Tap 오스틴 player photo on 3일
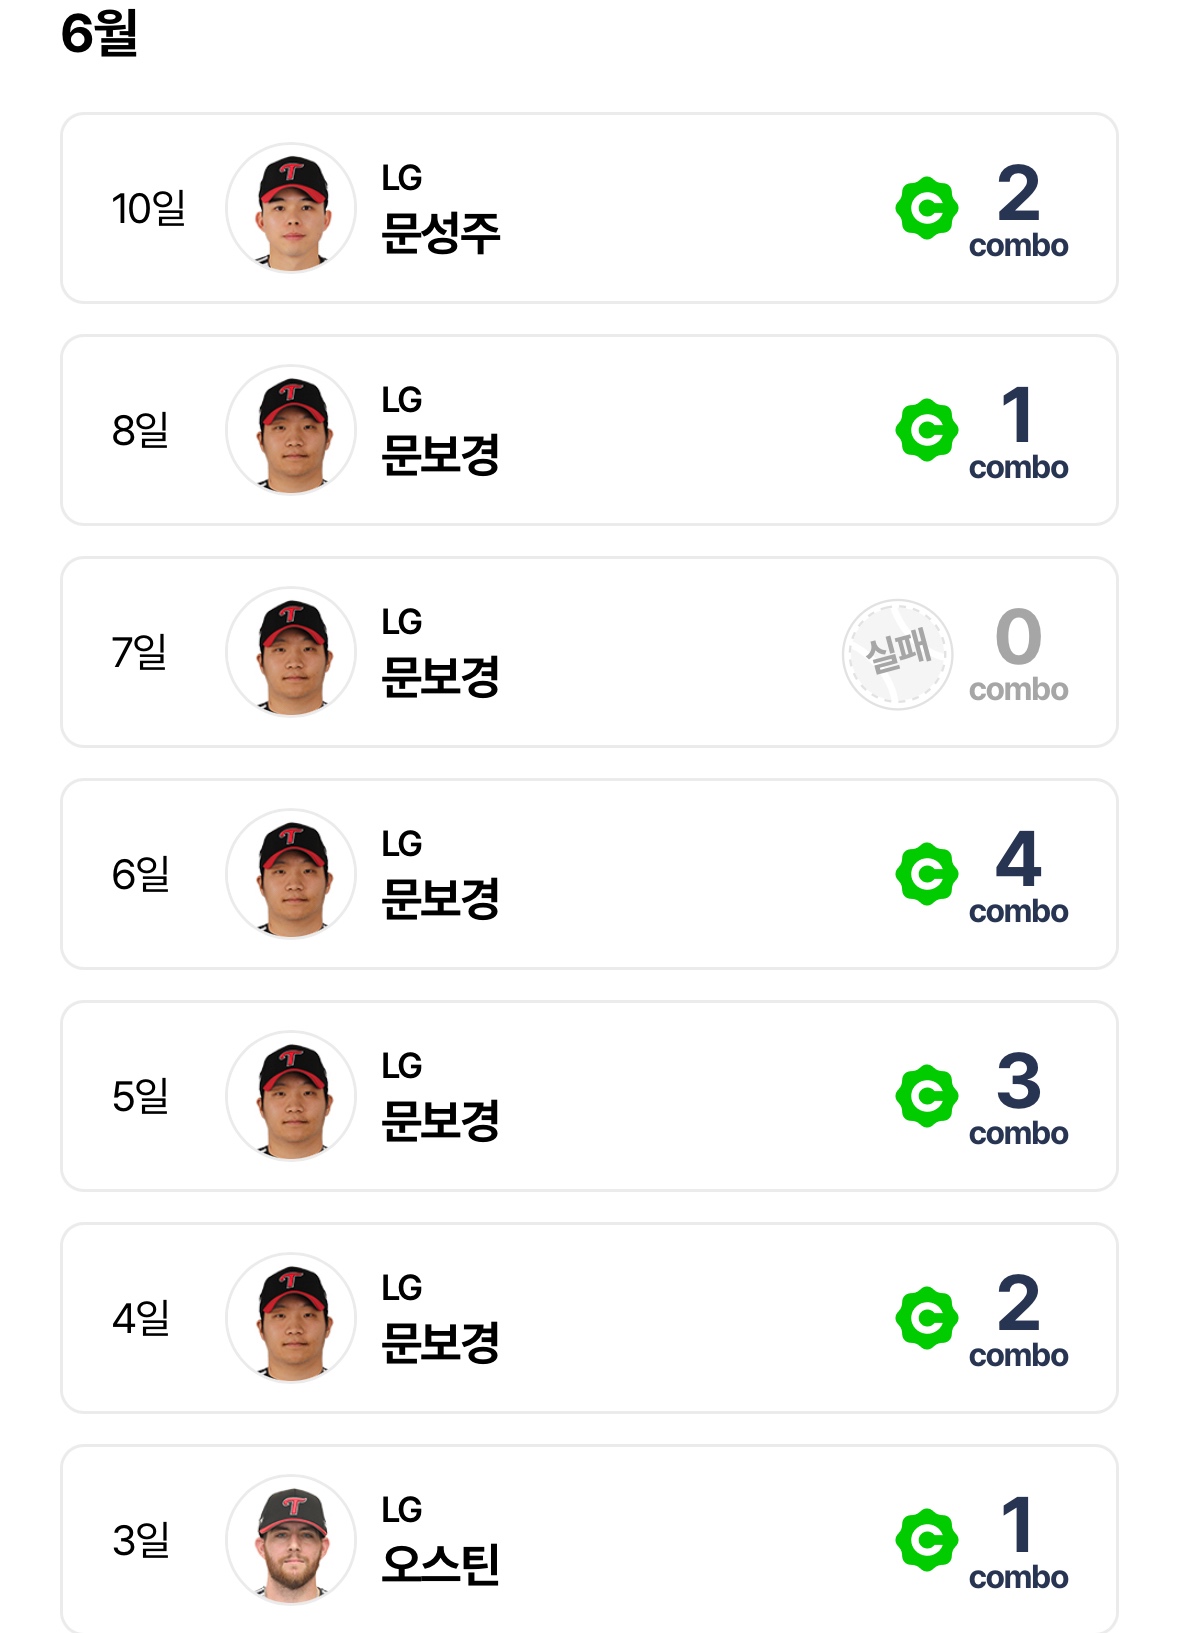 (291, 1540)
